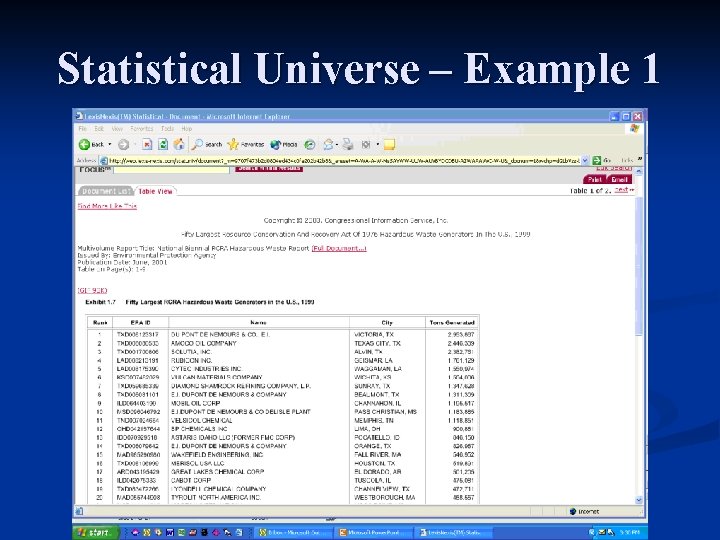Screen dimensions: 720x540
Task: Click the EPA ID column header
Action: [x=141, y=322]
